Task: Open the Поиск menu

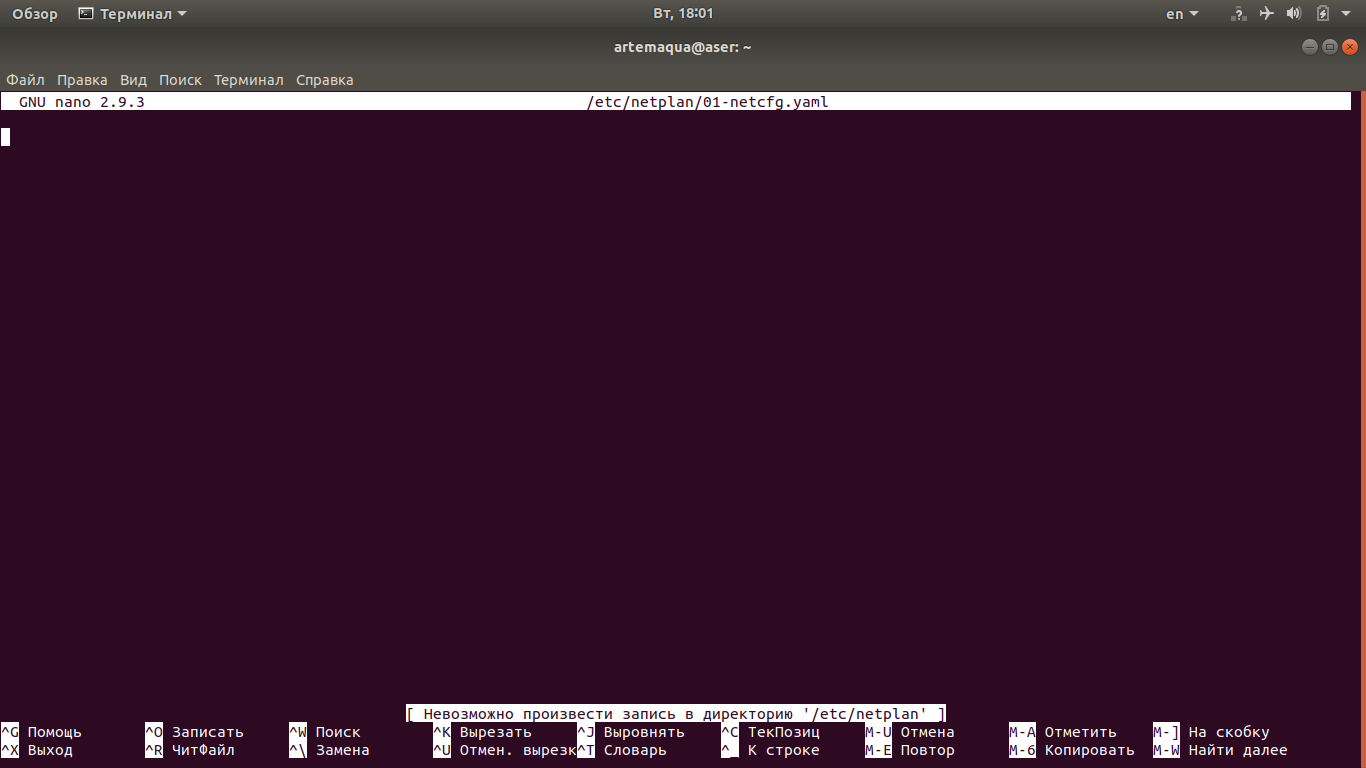Action: coord(180,80)
